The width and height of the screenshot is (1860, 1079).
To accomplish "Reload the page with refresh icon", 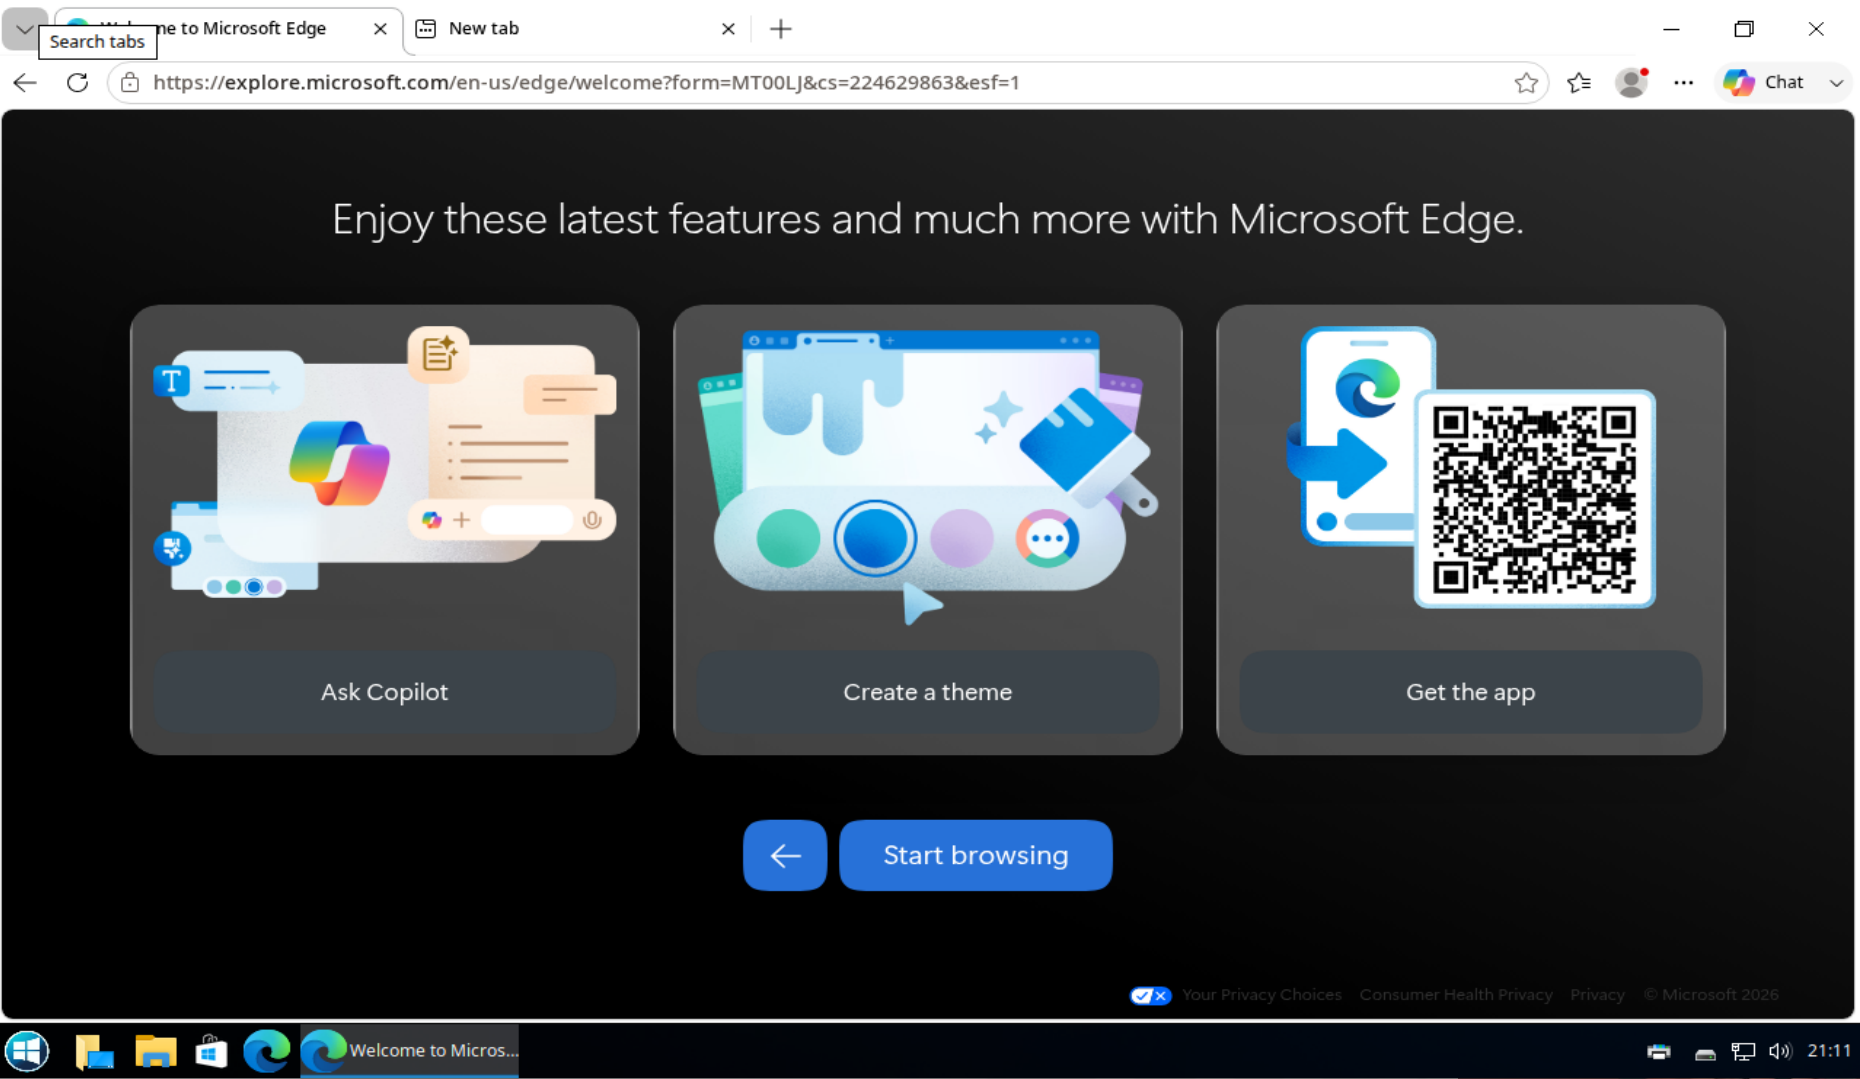I will [x=77, y=83].
